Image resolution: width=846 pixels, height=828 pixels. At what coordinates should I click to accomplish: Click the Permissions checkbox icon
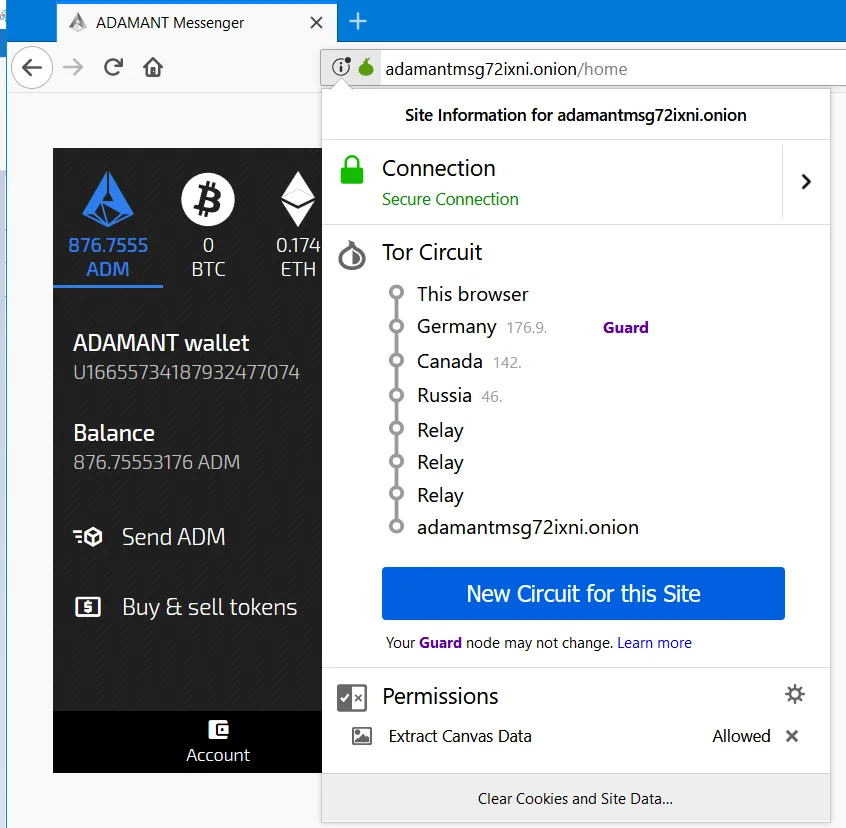(352, 697)
